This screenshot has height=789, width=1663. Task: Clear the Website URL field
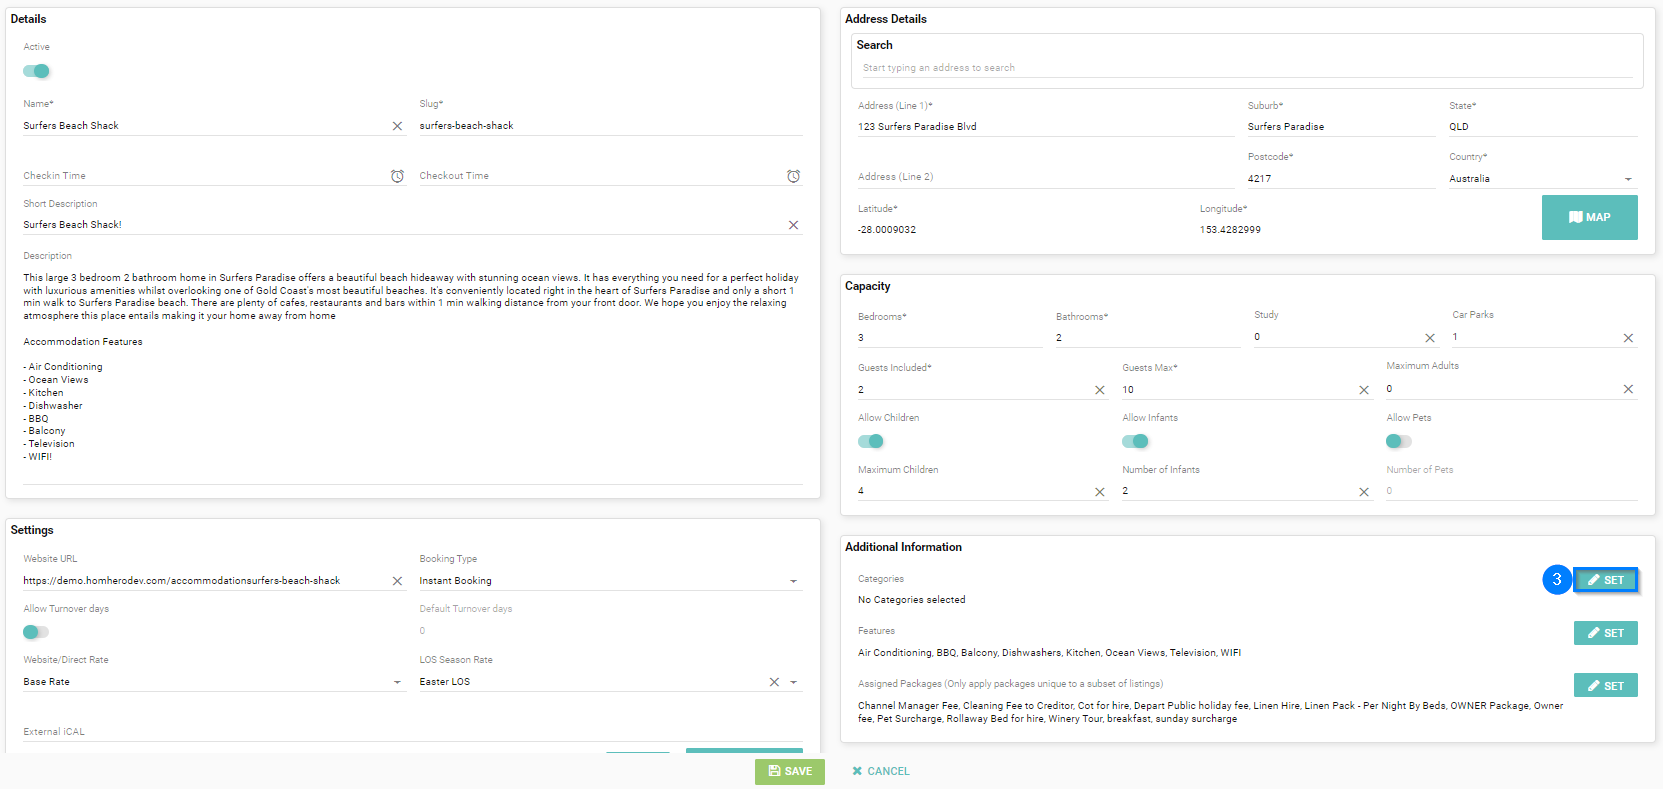point(397,581)
